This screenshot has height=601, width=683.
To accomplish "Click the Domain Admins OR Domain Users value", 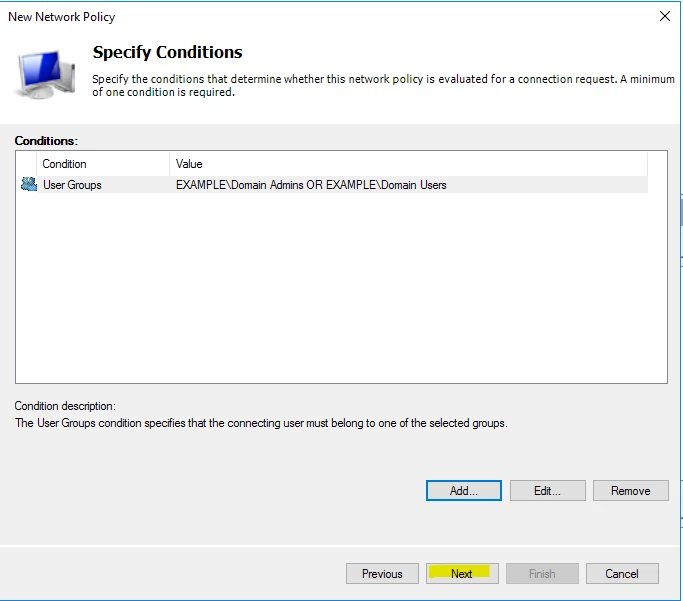I will click(311, 185).
